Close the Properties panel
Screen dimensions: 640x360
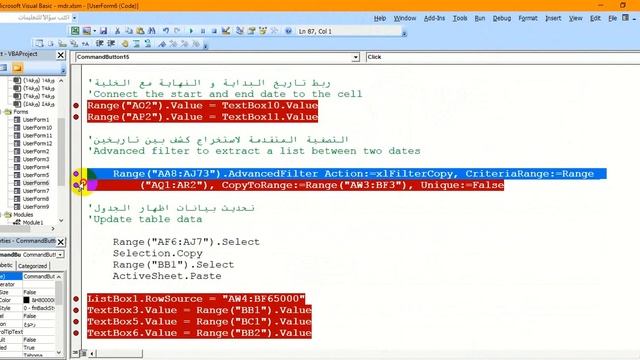[60, 242]
